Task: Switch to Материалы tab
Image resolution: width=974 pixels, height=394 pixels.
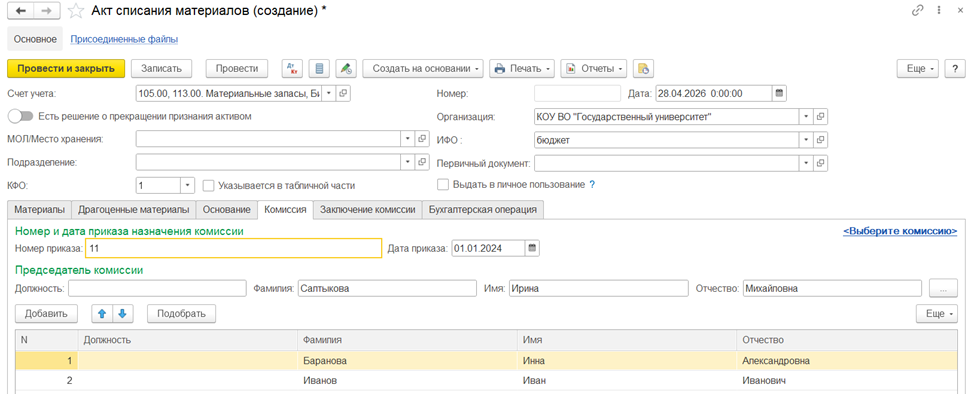Action: point(39,209)
